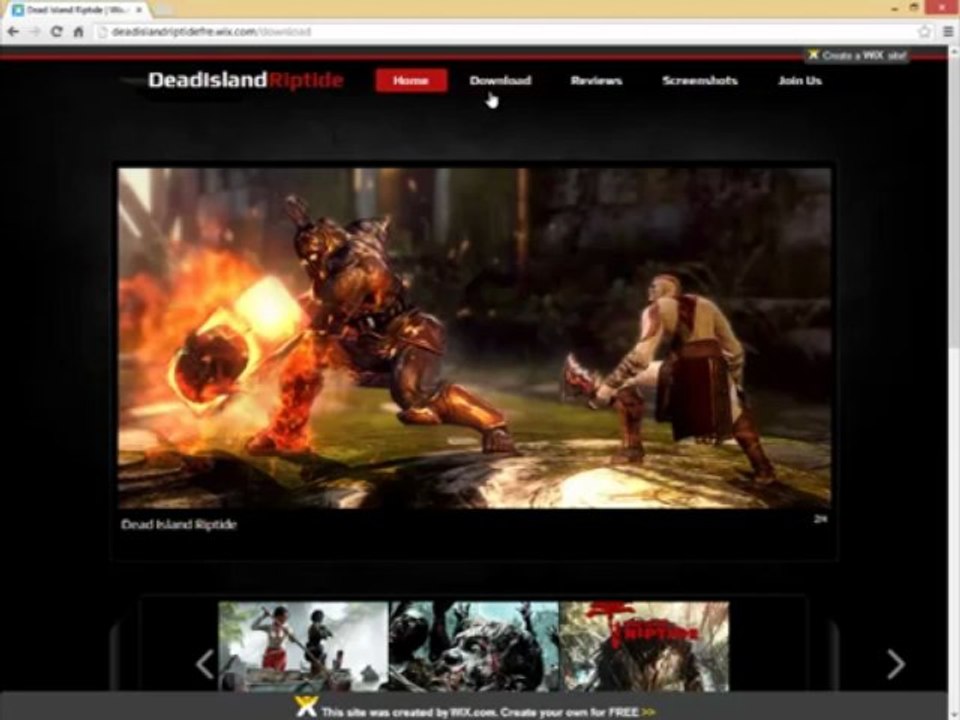Click the DeadIsland Riptide logo
Image resolution: width=960 pixels, height=720 pixels.
tap(246, 80)
